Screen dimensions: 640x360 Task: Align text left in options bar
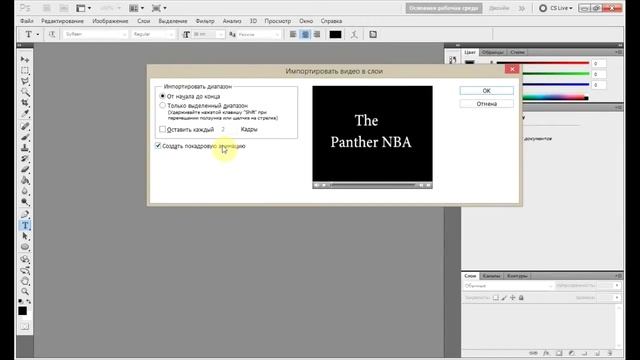click(x=293, y=35)
